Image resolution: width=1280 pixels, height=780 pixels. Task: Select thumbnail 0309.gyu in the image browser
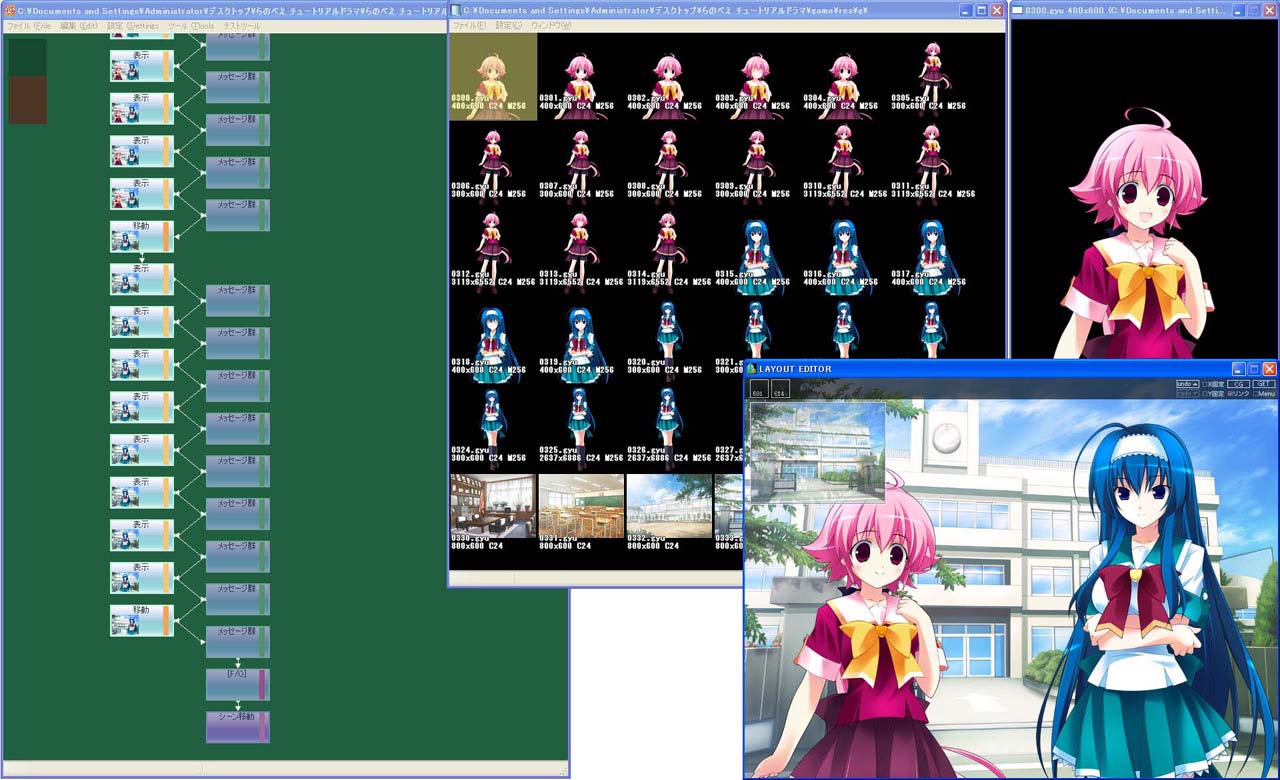(x=757, y=164)
